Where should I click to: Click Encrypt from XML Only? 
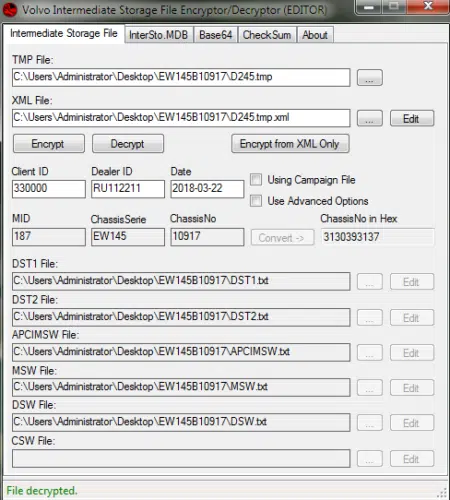tap(290, 144)
